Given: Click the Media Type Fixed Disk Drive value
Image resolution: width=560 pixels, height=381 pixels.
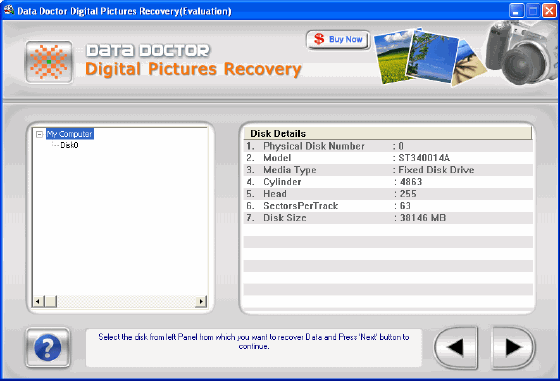Looking at the screenshot, I should tap(436, 170).
